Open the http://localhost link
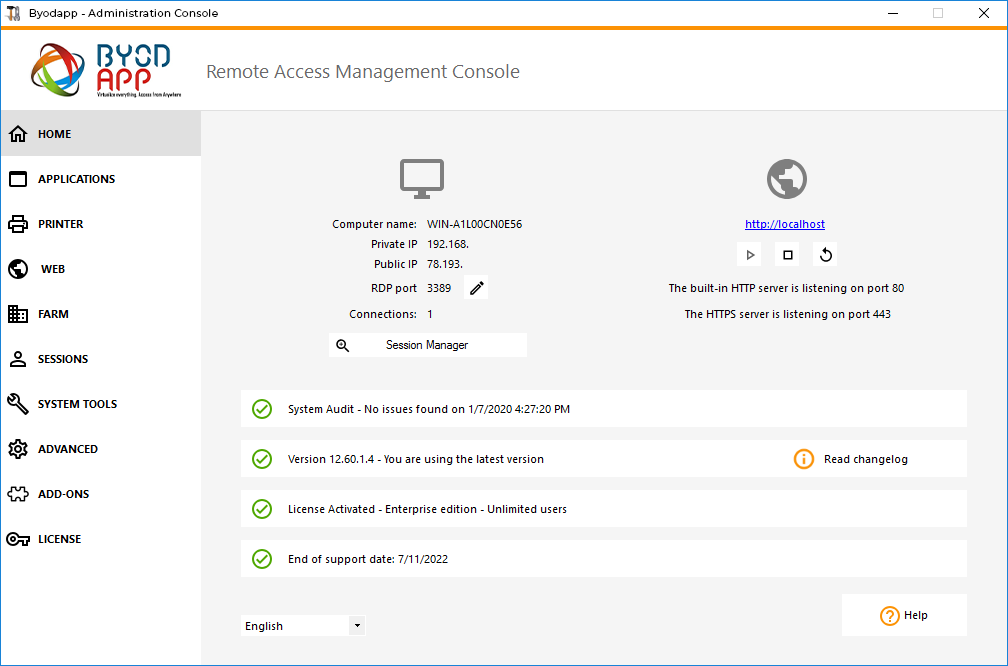This screenshot has width=1008, height=666. point(785,224)
